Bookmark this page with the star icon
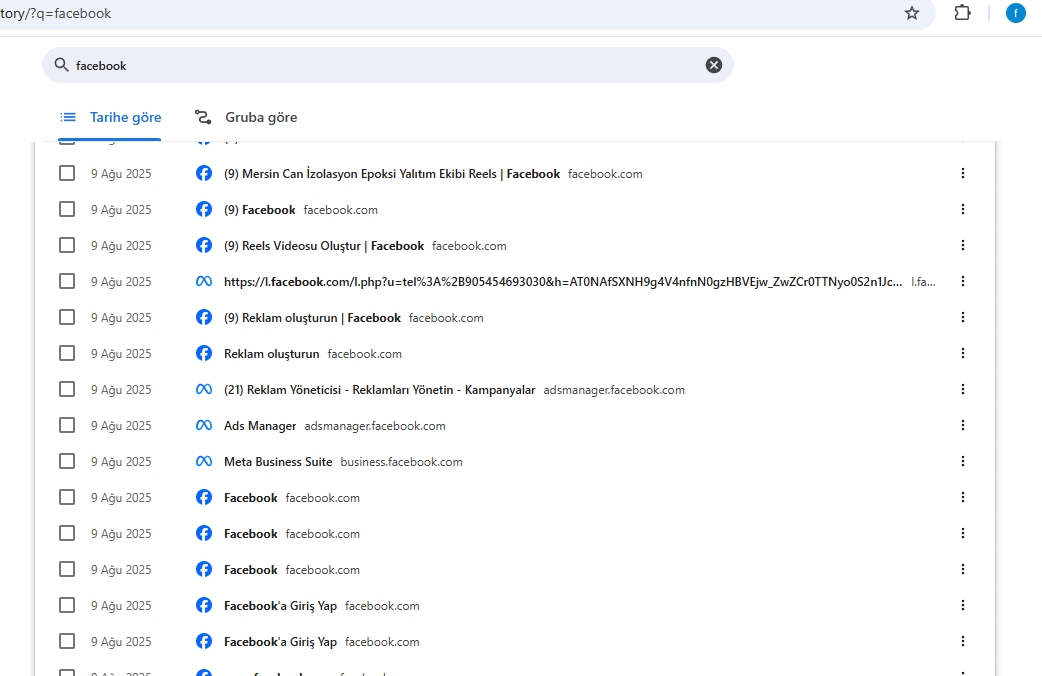This screenshot has width=1042, height=676. coord(912,13)
